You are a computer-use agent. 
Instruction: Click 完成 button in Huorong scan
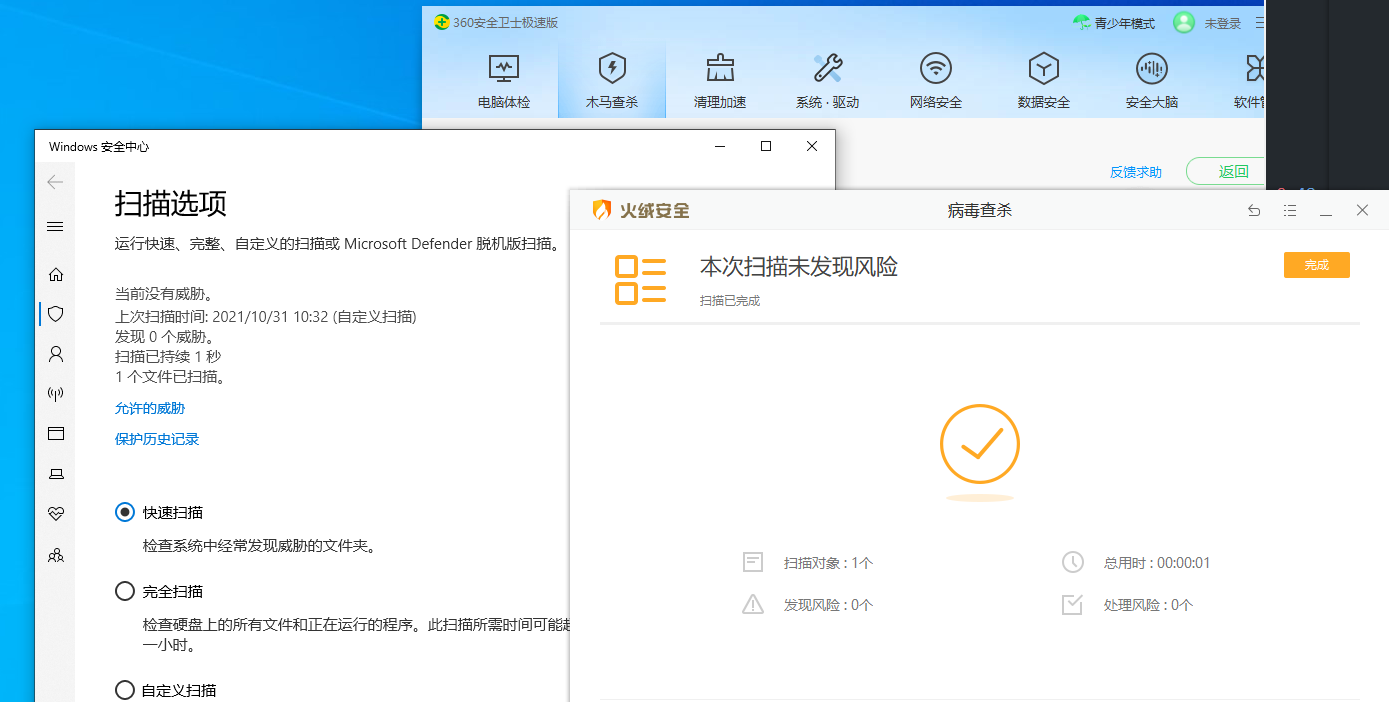(1316, 265)
